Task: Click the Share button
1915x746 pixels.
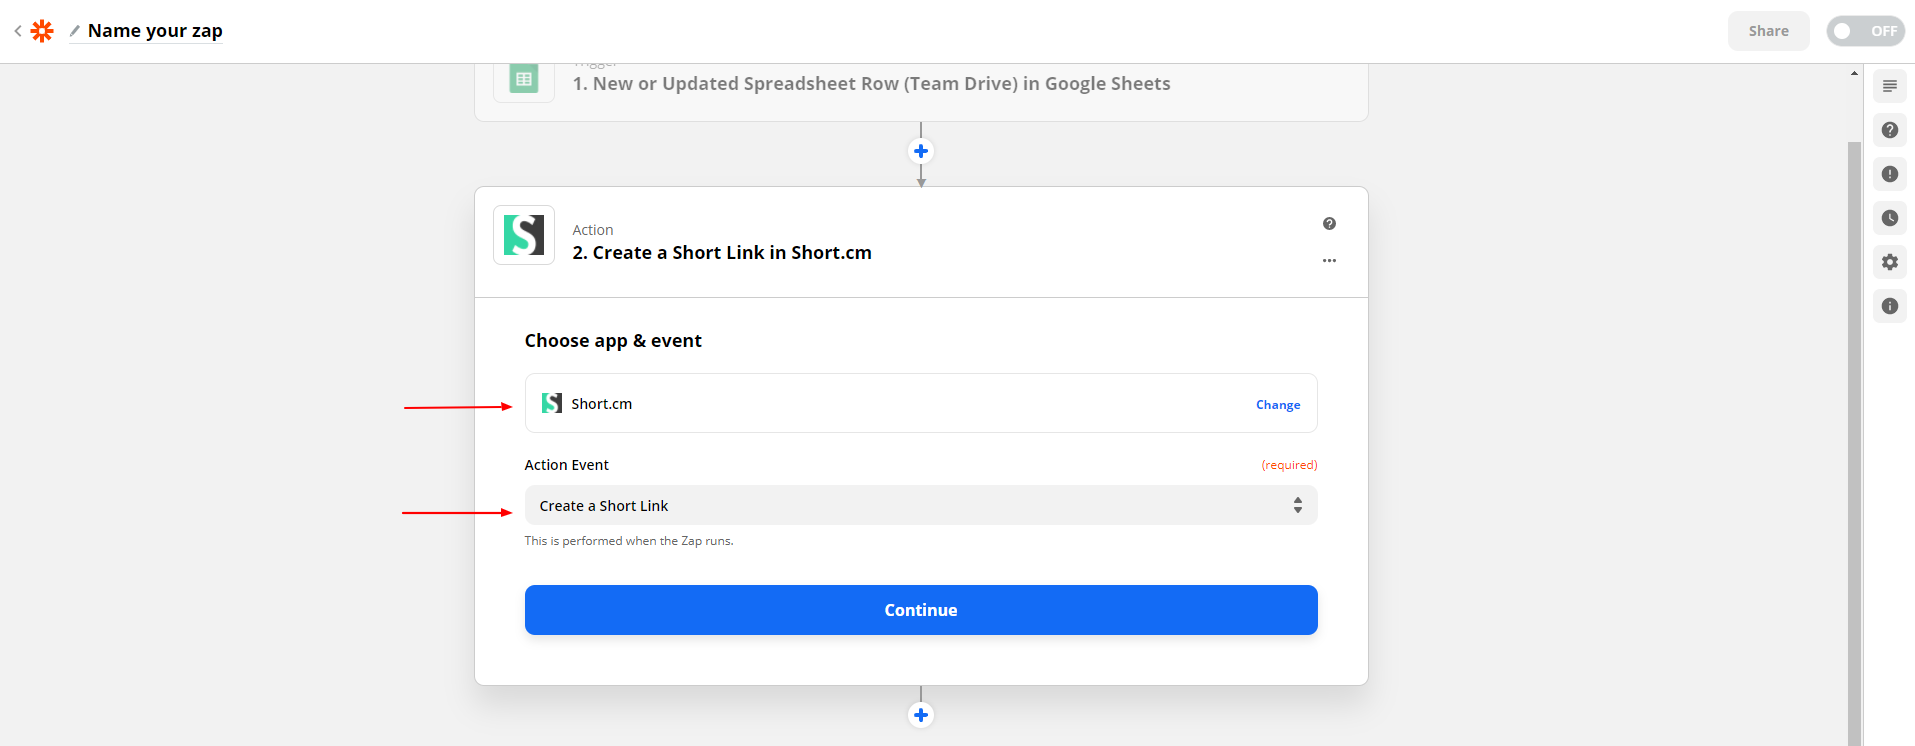Action: click(1768, 31)
